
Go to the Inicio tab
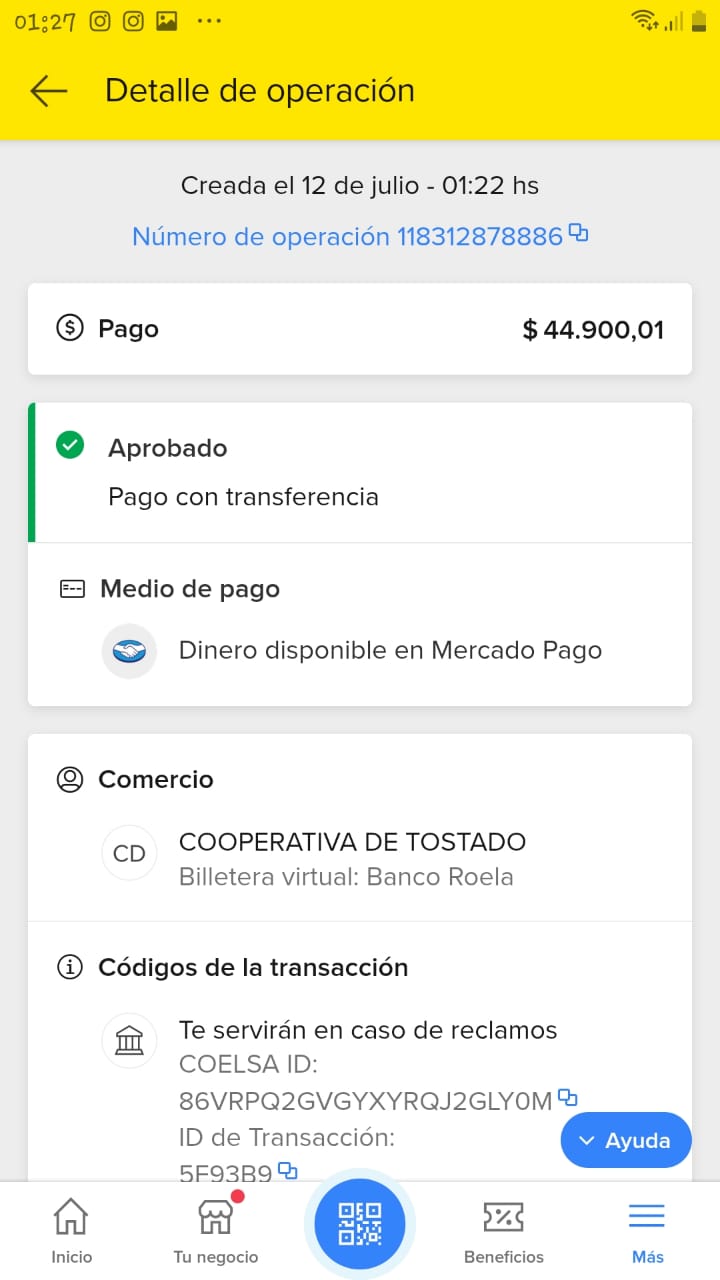(71, 1231)
